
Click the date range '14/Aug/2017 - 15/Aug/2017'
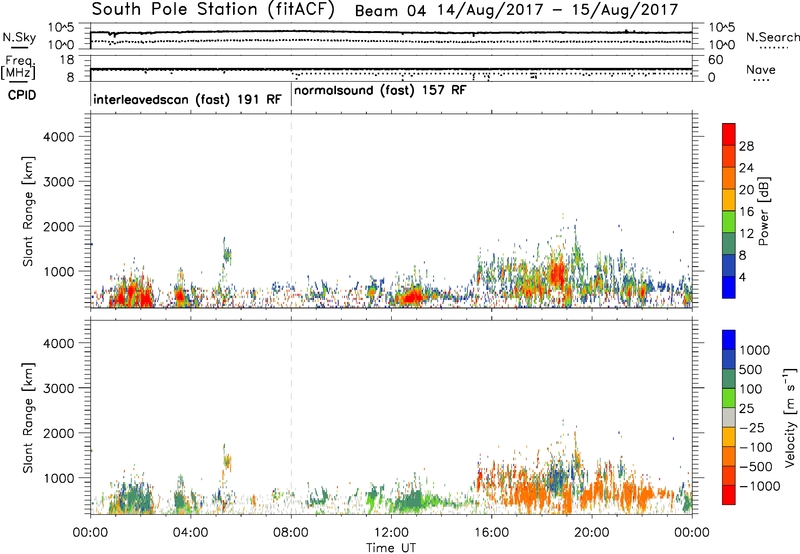(558, 10)
